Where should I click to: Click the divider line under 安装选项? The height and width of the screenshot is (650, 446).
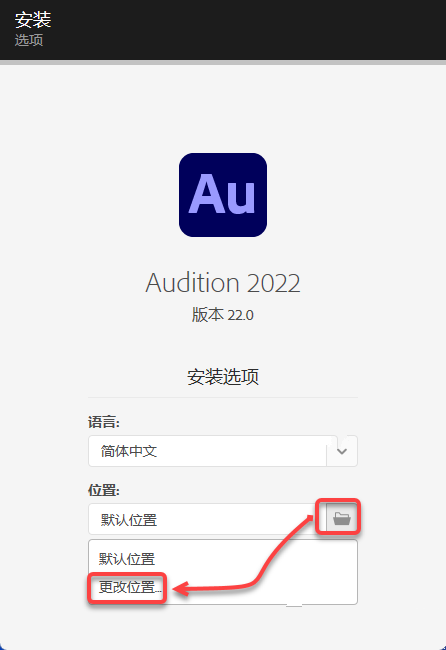[223, 397]
